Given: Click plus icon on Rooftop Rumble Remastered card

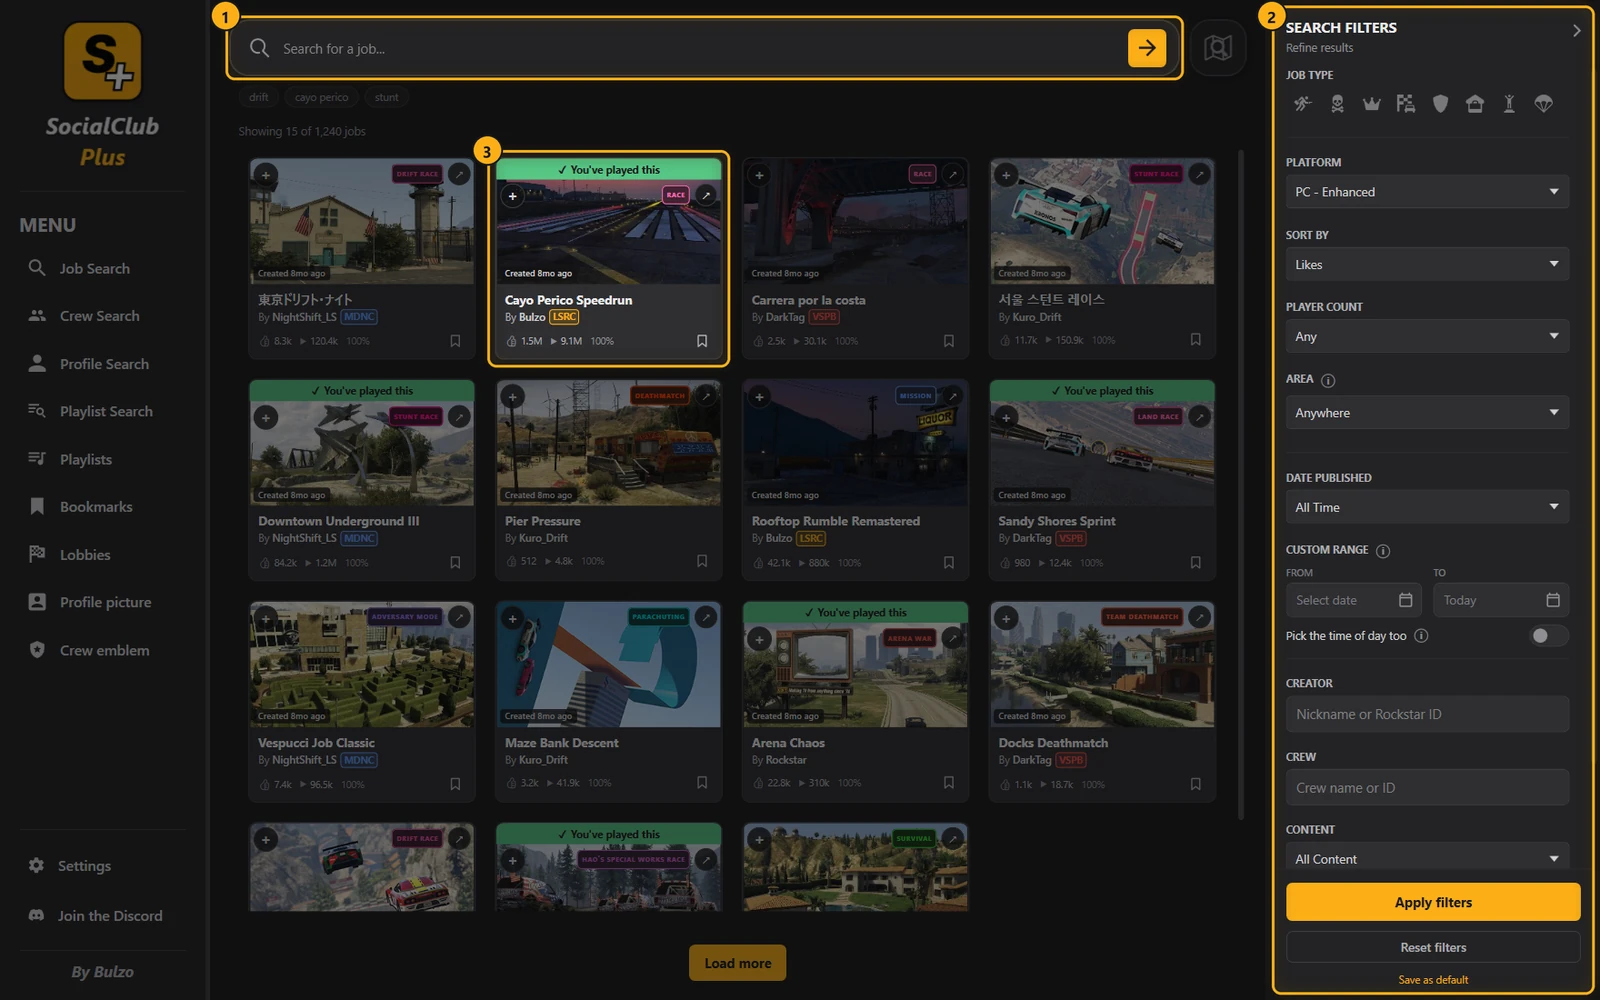Looking at the screenshot, I should [759, 397].
